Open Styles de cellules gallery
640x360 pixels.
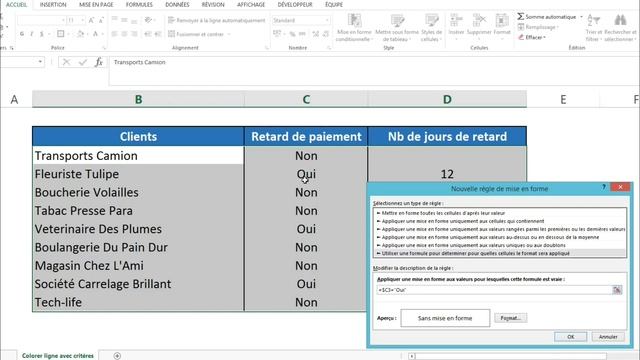click(431, 27)
